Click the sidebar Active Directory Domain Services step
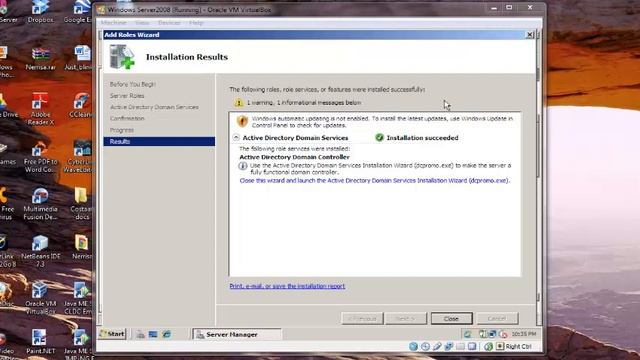Viewport: 640px width, 360px height. pyautogui.click(x=154, y=107)
